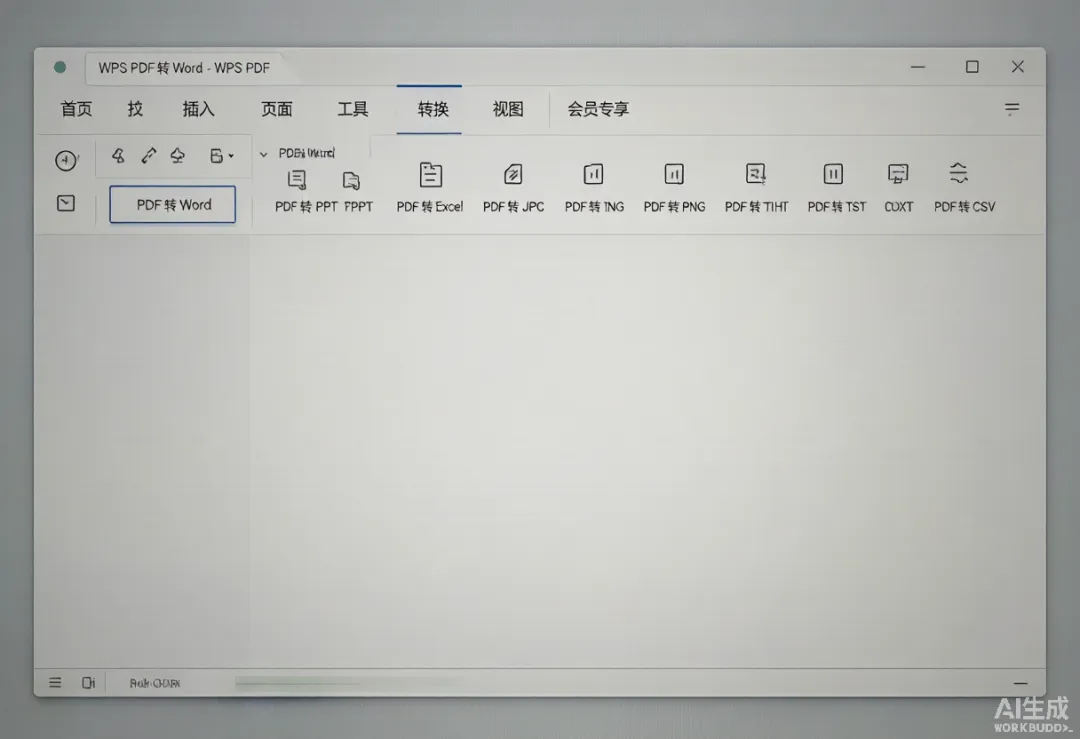The image size is (1080, 739).
Task: Minimize the WPS PDF window
Action: pos(917,67)
